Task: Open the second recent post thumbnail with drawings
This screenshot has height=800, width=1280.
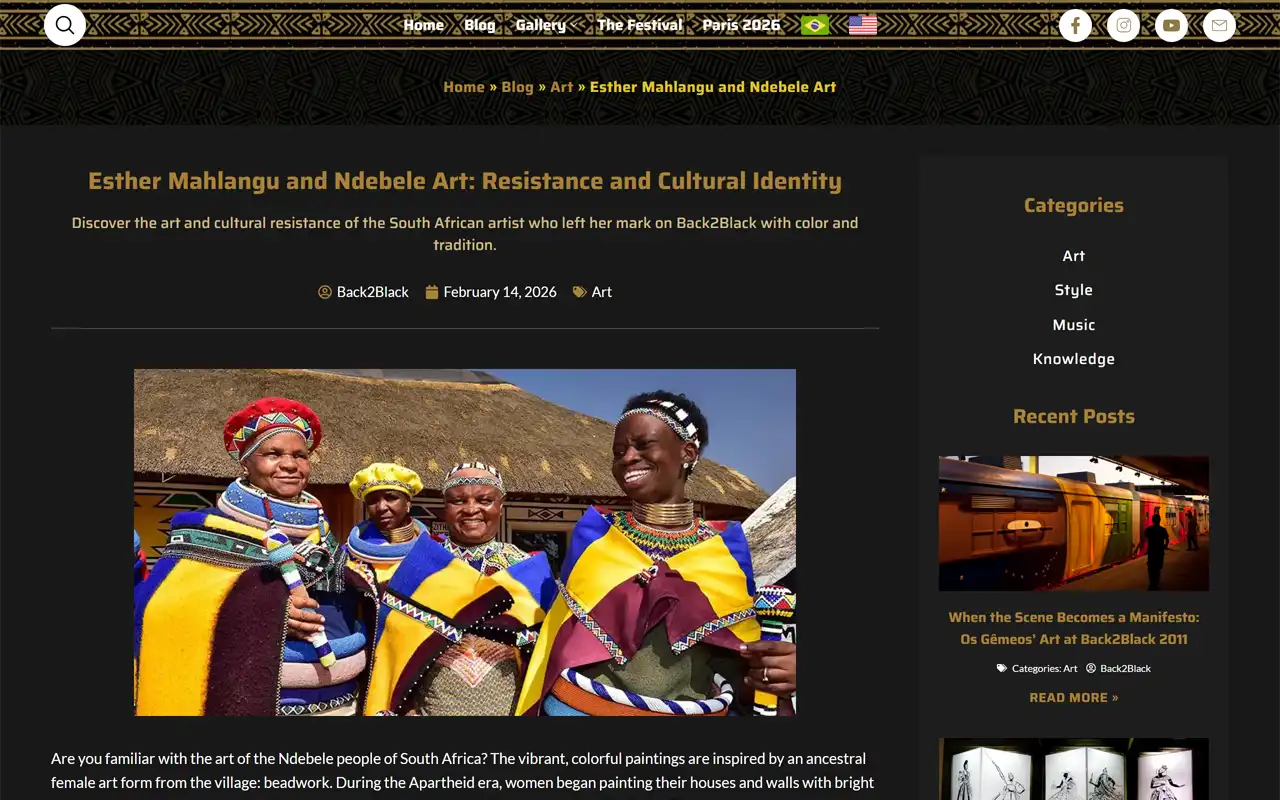Action: pos(1074,769)
